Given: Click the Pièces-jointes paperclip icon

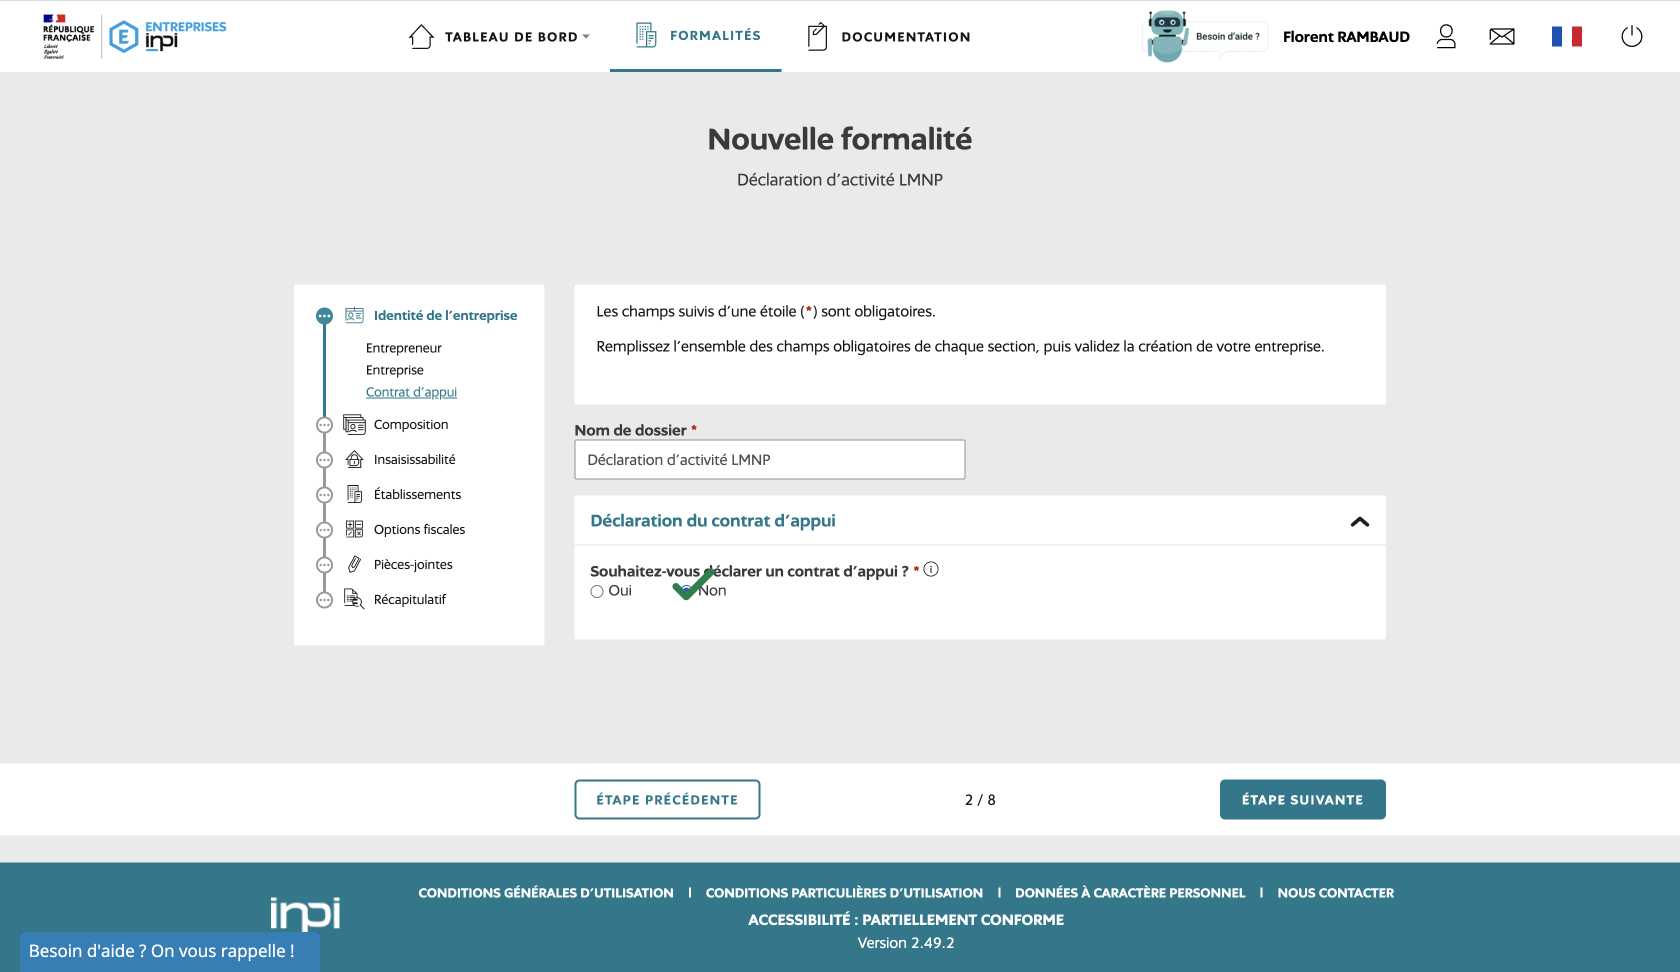Looking at the screenshot, I should point(354,565).
